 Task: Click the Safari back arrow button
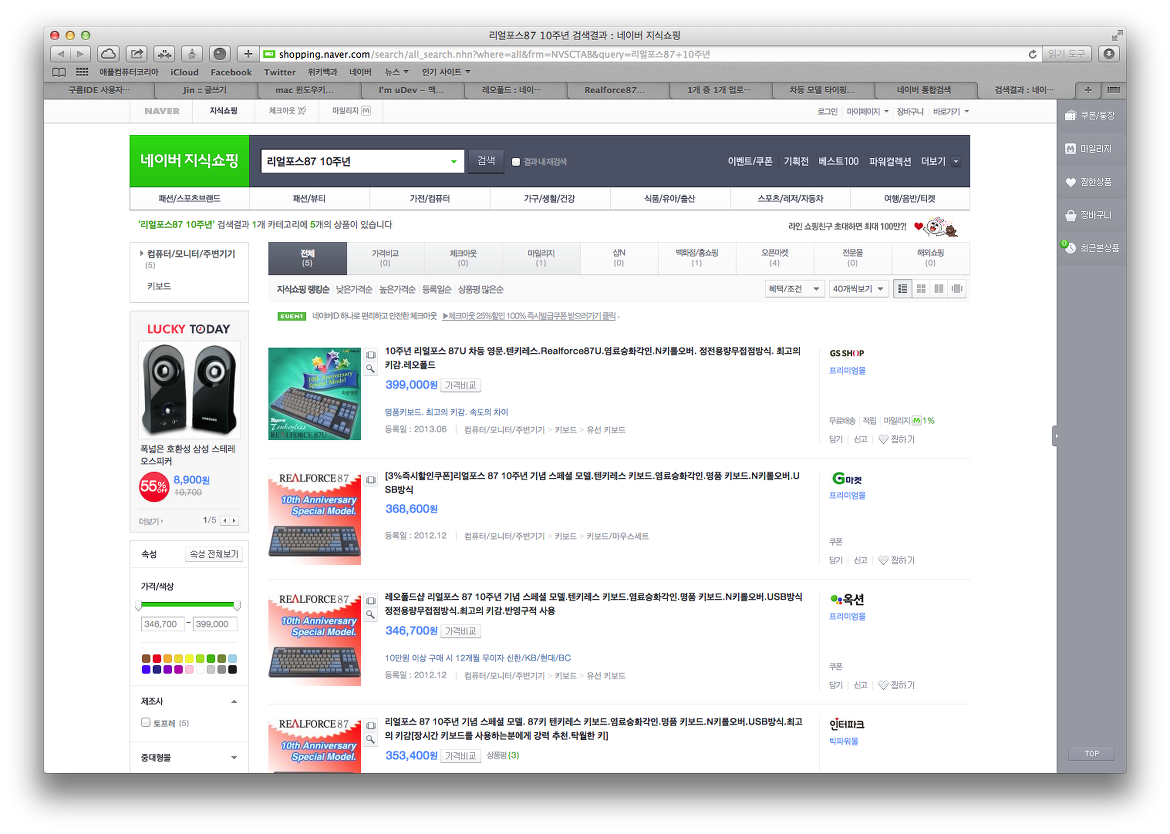click(x=60, y=54)
